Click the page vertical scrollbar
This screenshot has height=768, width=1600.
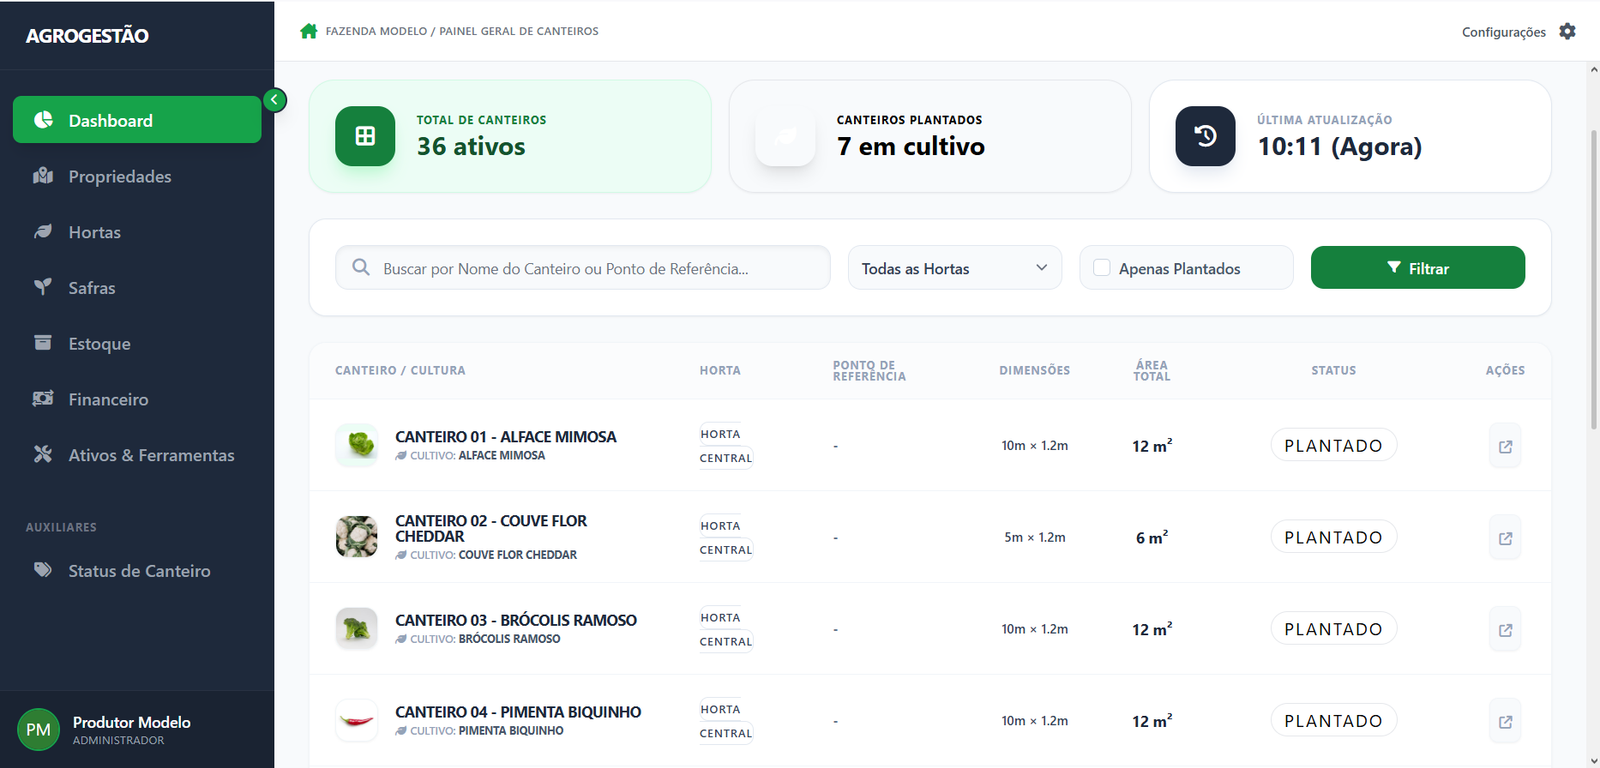pyautogui.click(x=1593, y=280)
